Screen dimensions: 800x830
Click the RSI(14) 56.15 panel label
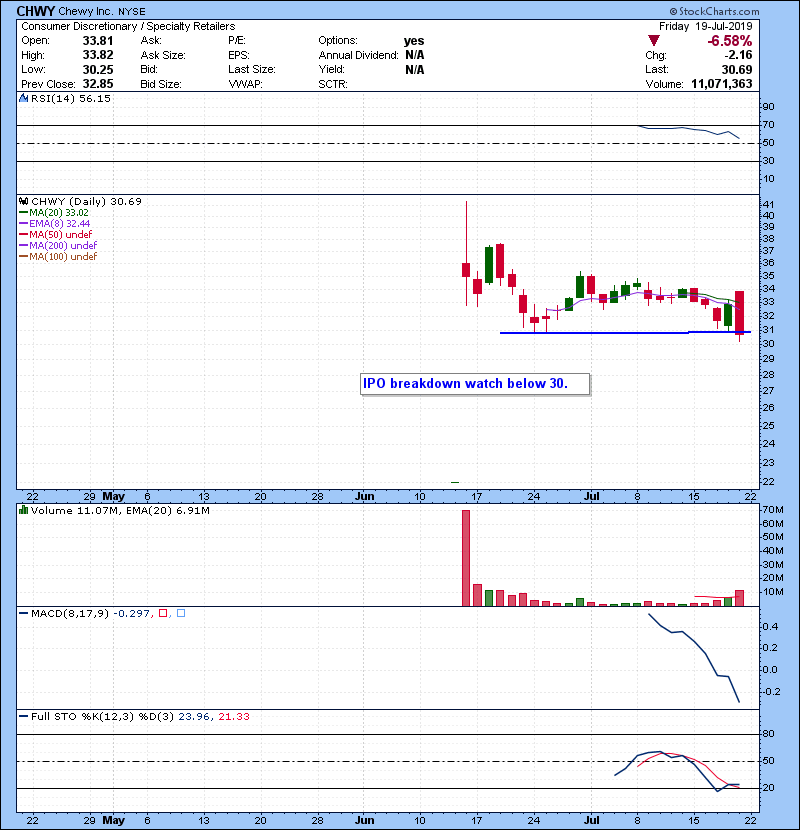coord(71,98)
